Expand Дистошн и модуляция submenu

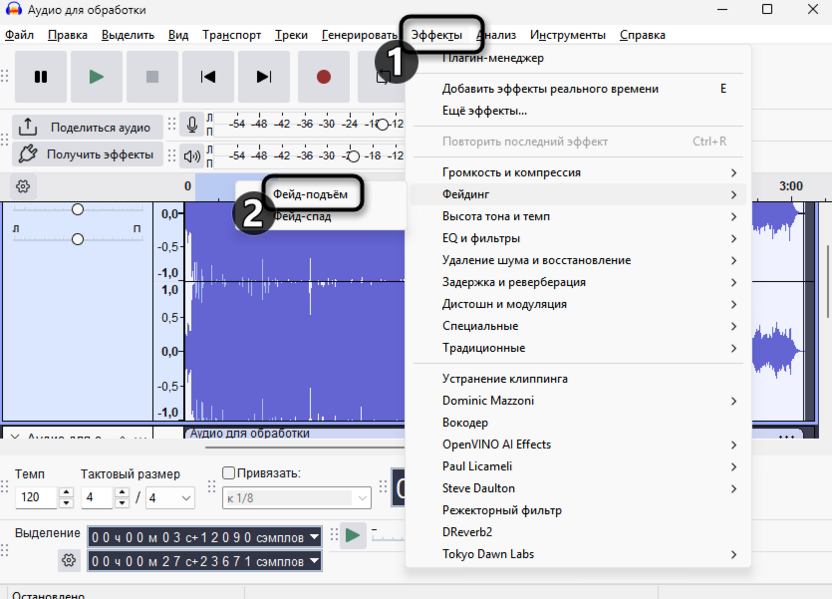pyautogui.click(x=578, y=304)
